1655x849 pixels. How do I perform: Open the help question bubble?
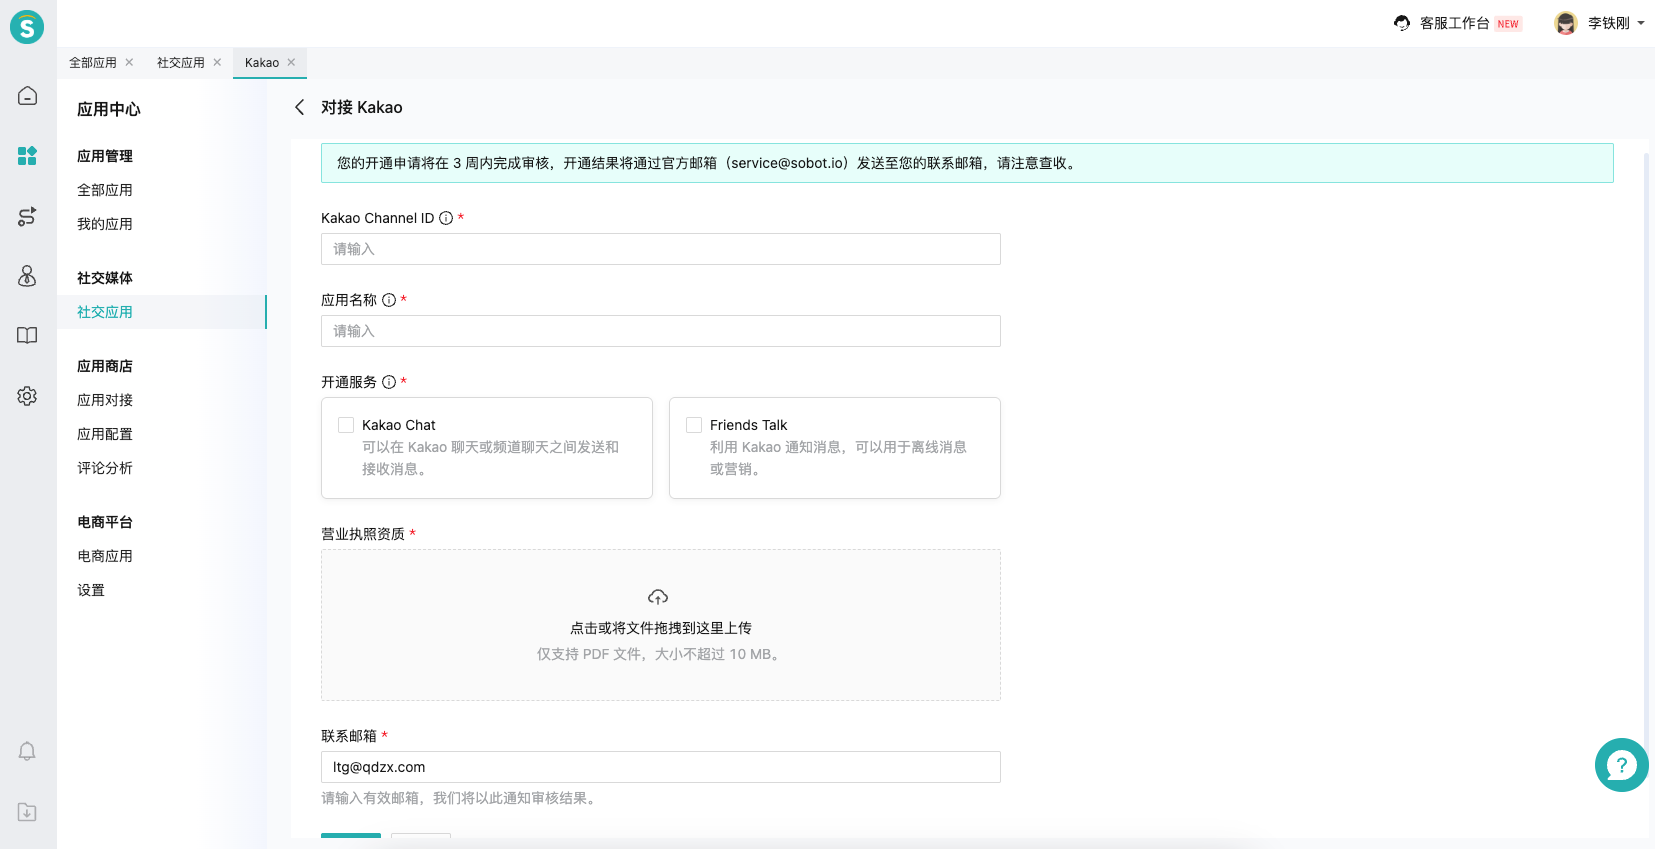(1621, 765)
